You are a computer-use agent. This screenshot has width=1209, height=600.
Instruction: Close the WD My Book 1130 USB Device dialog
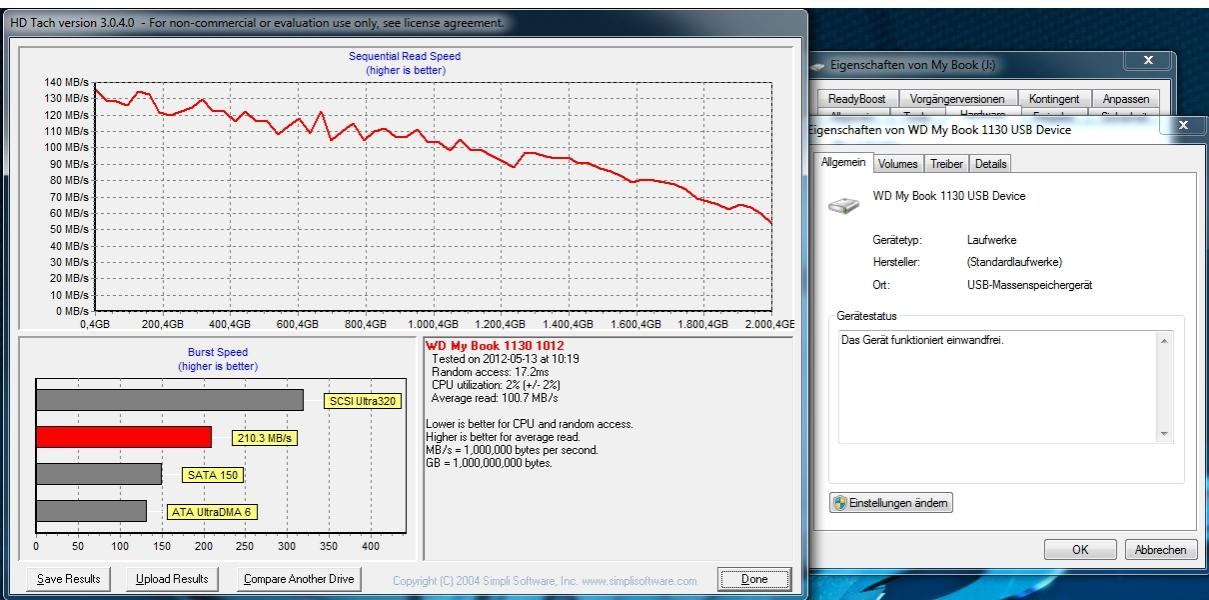point(1185,125)
